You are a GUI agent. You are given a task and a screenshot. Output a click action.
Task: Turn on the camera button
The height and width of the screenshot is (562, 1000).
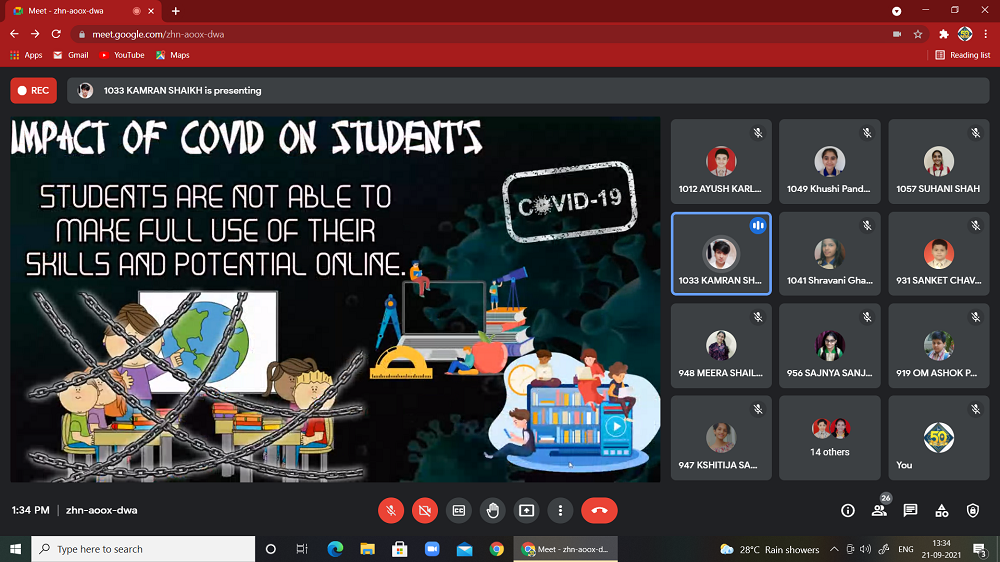coord(425,510)
